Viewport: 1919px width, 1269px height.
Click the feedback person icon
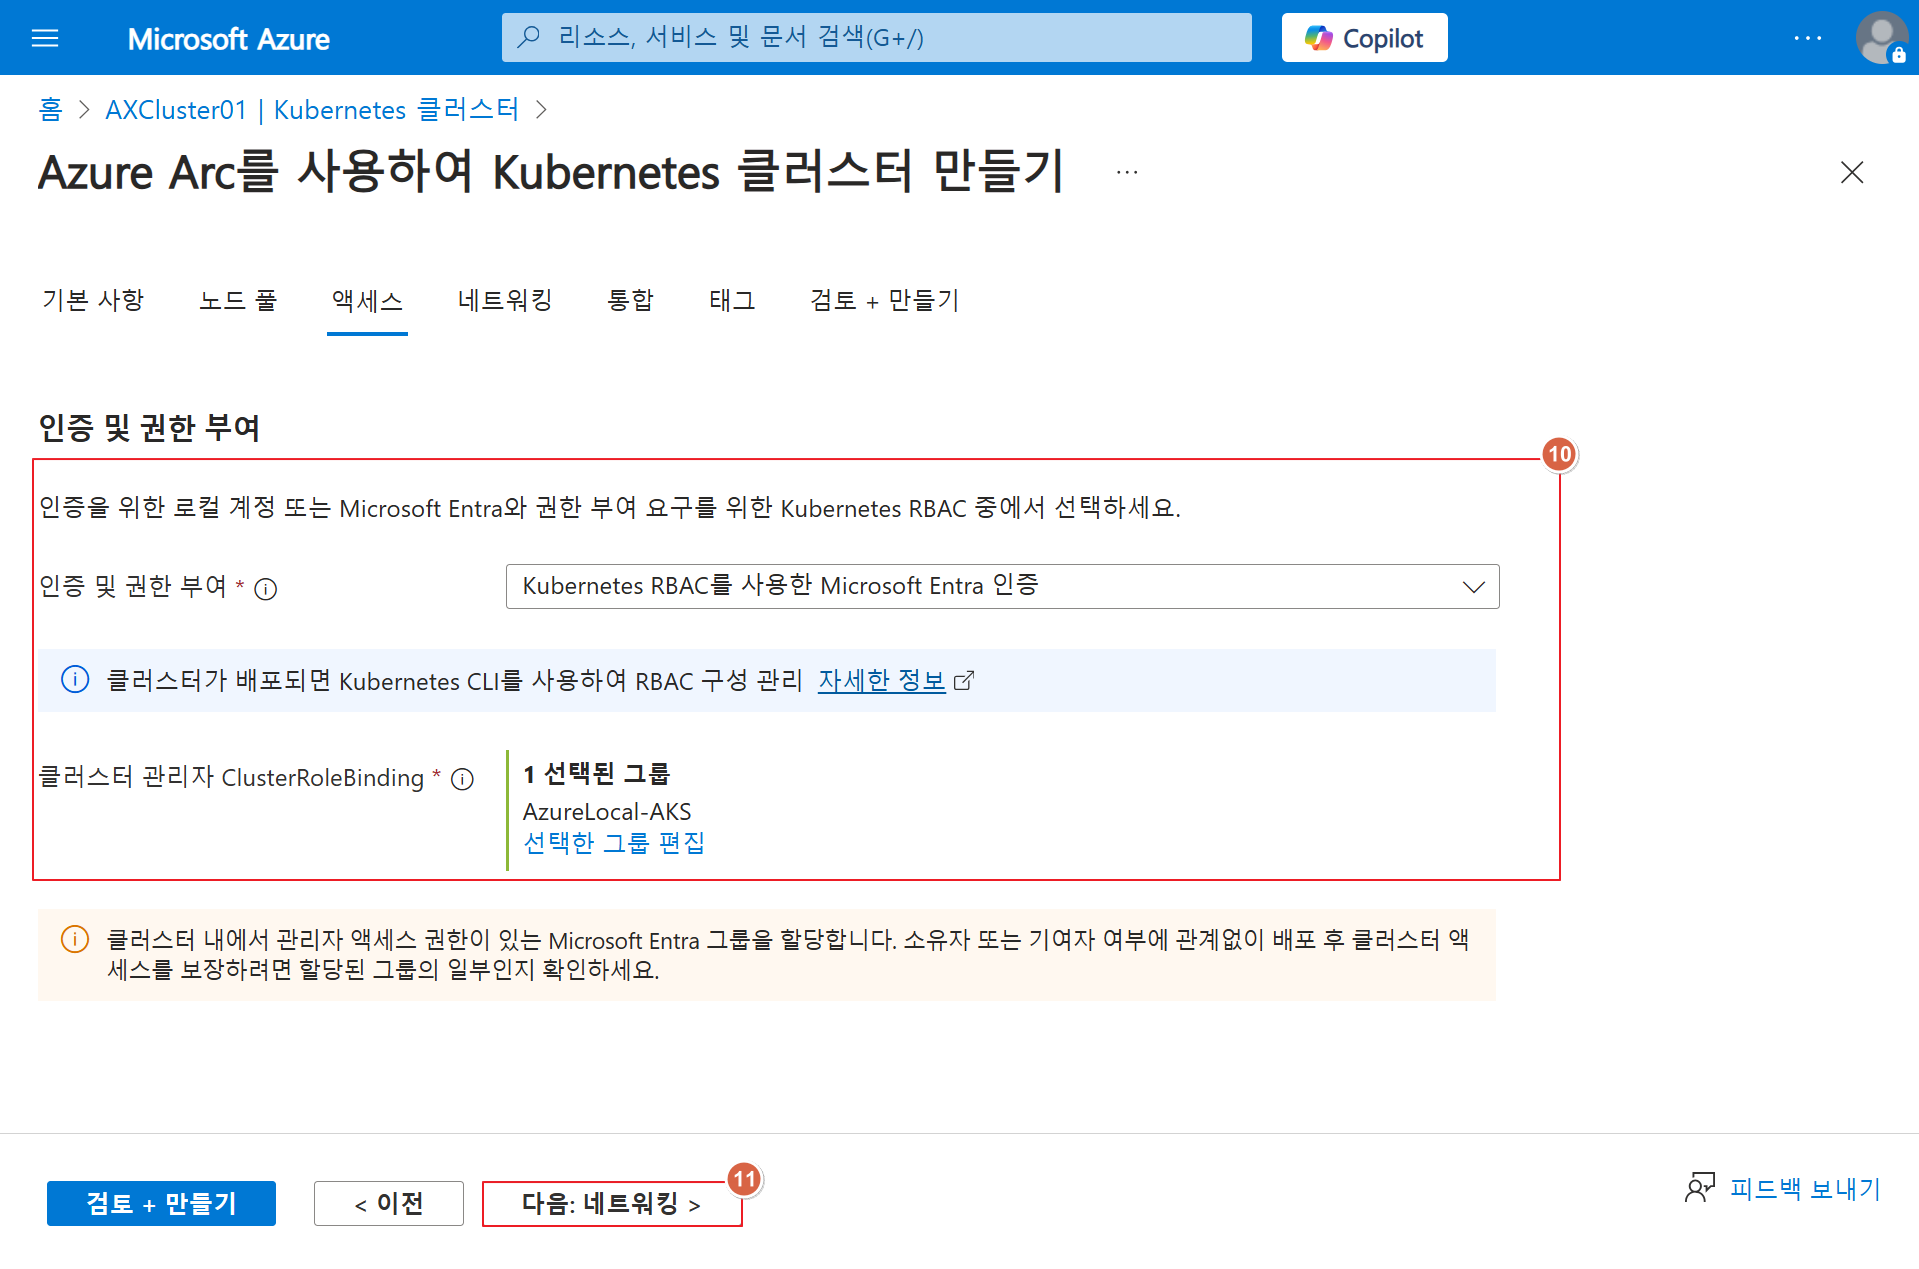[x=1700, y=1187]
